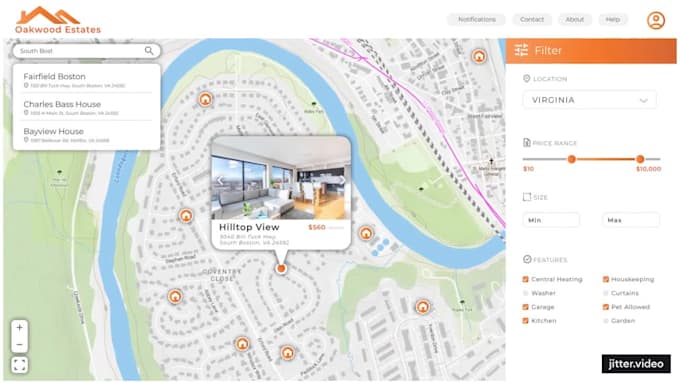680x383 pixels.
Task: Click the selected orange pin below Hilltop View card
Action: 281,268
